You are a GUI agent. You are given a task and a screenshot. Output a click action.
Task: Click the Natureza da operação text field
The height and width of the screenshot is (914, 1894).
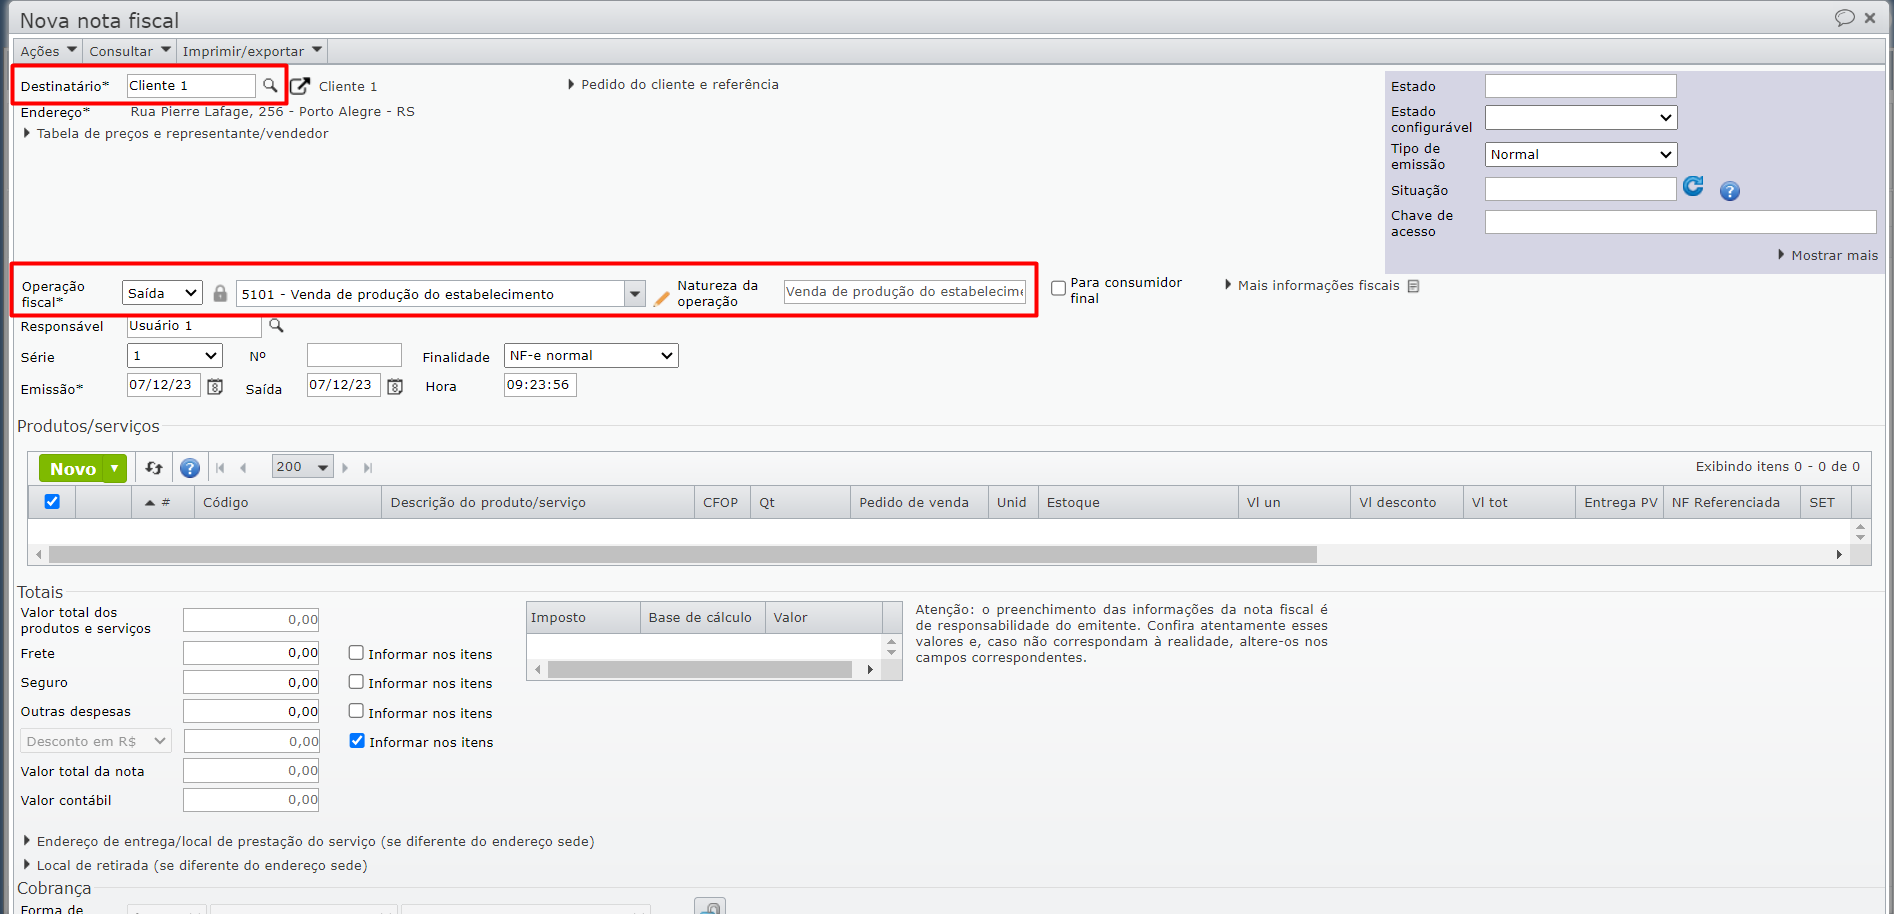point(905,292)
